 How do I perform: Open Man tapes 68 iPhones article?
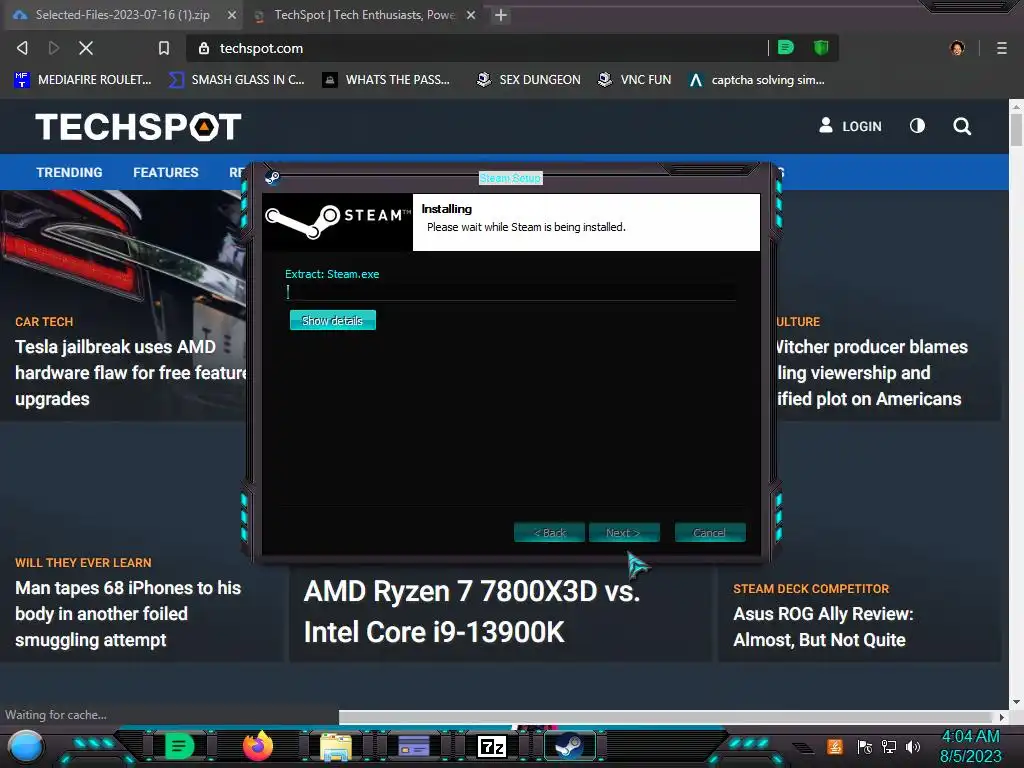[x=128, y=614]
